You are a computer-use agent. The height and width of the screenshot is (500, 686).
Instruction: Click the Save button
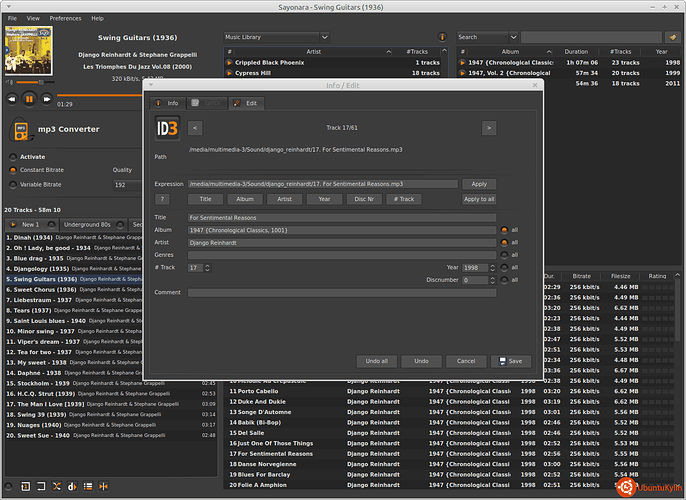(x=511, y=361)
